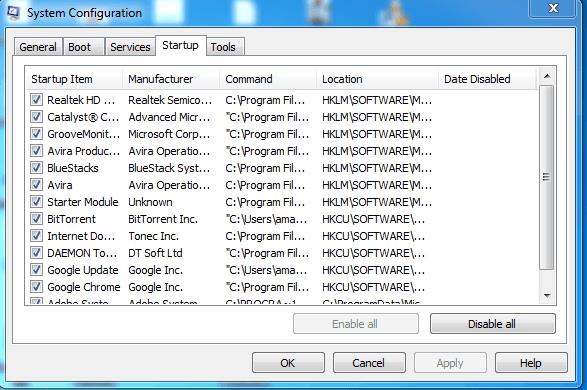Select the 'Google Inc.' cell in Google Update row

point(155,270)
